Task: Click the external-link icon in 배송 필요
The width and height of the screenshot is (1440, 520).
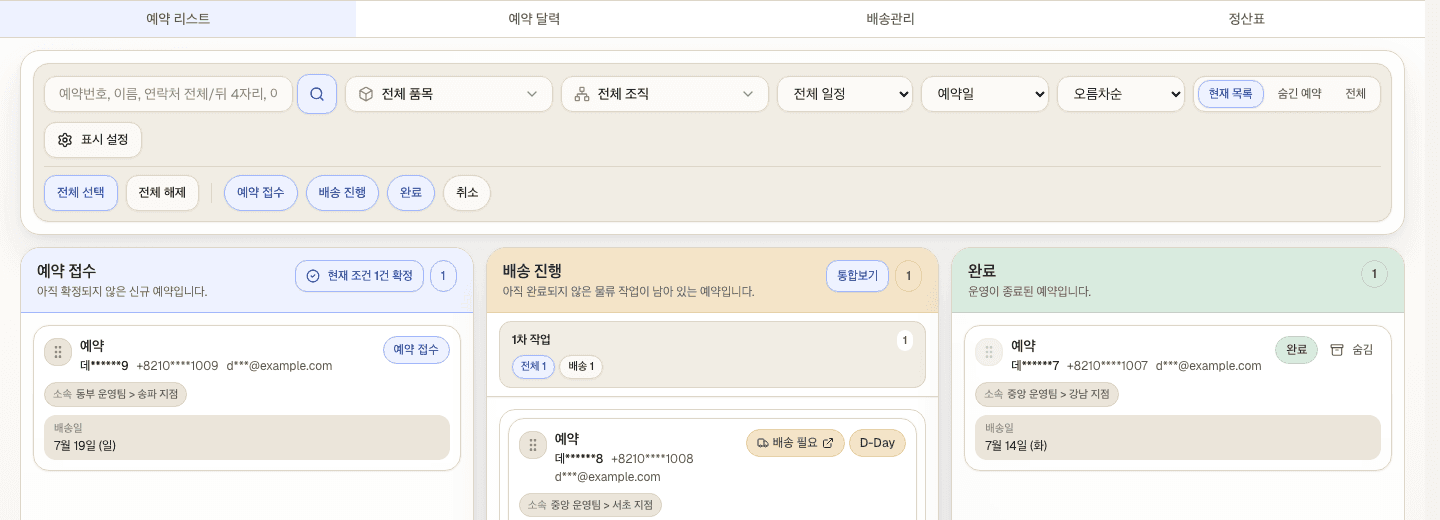Action: 827,443
